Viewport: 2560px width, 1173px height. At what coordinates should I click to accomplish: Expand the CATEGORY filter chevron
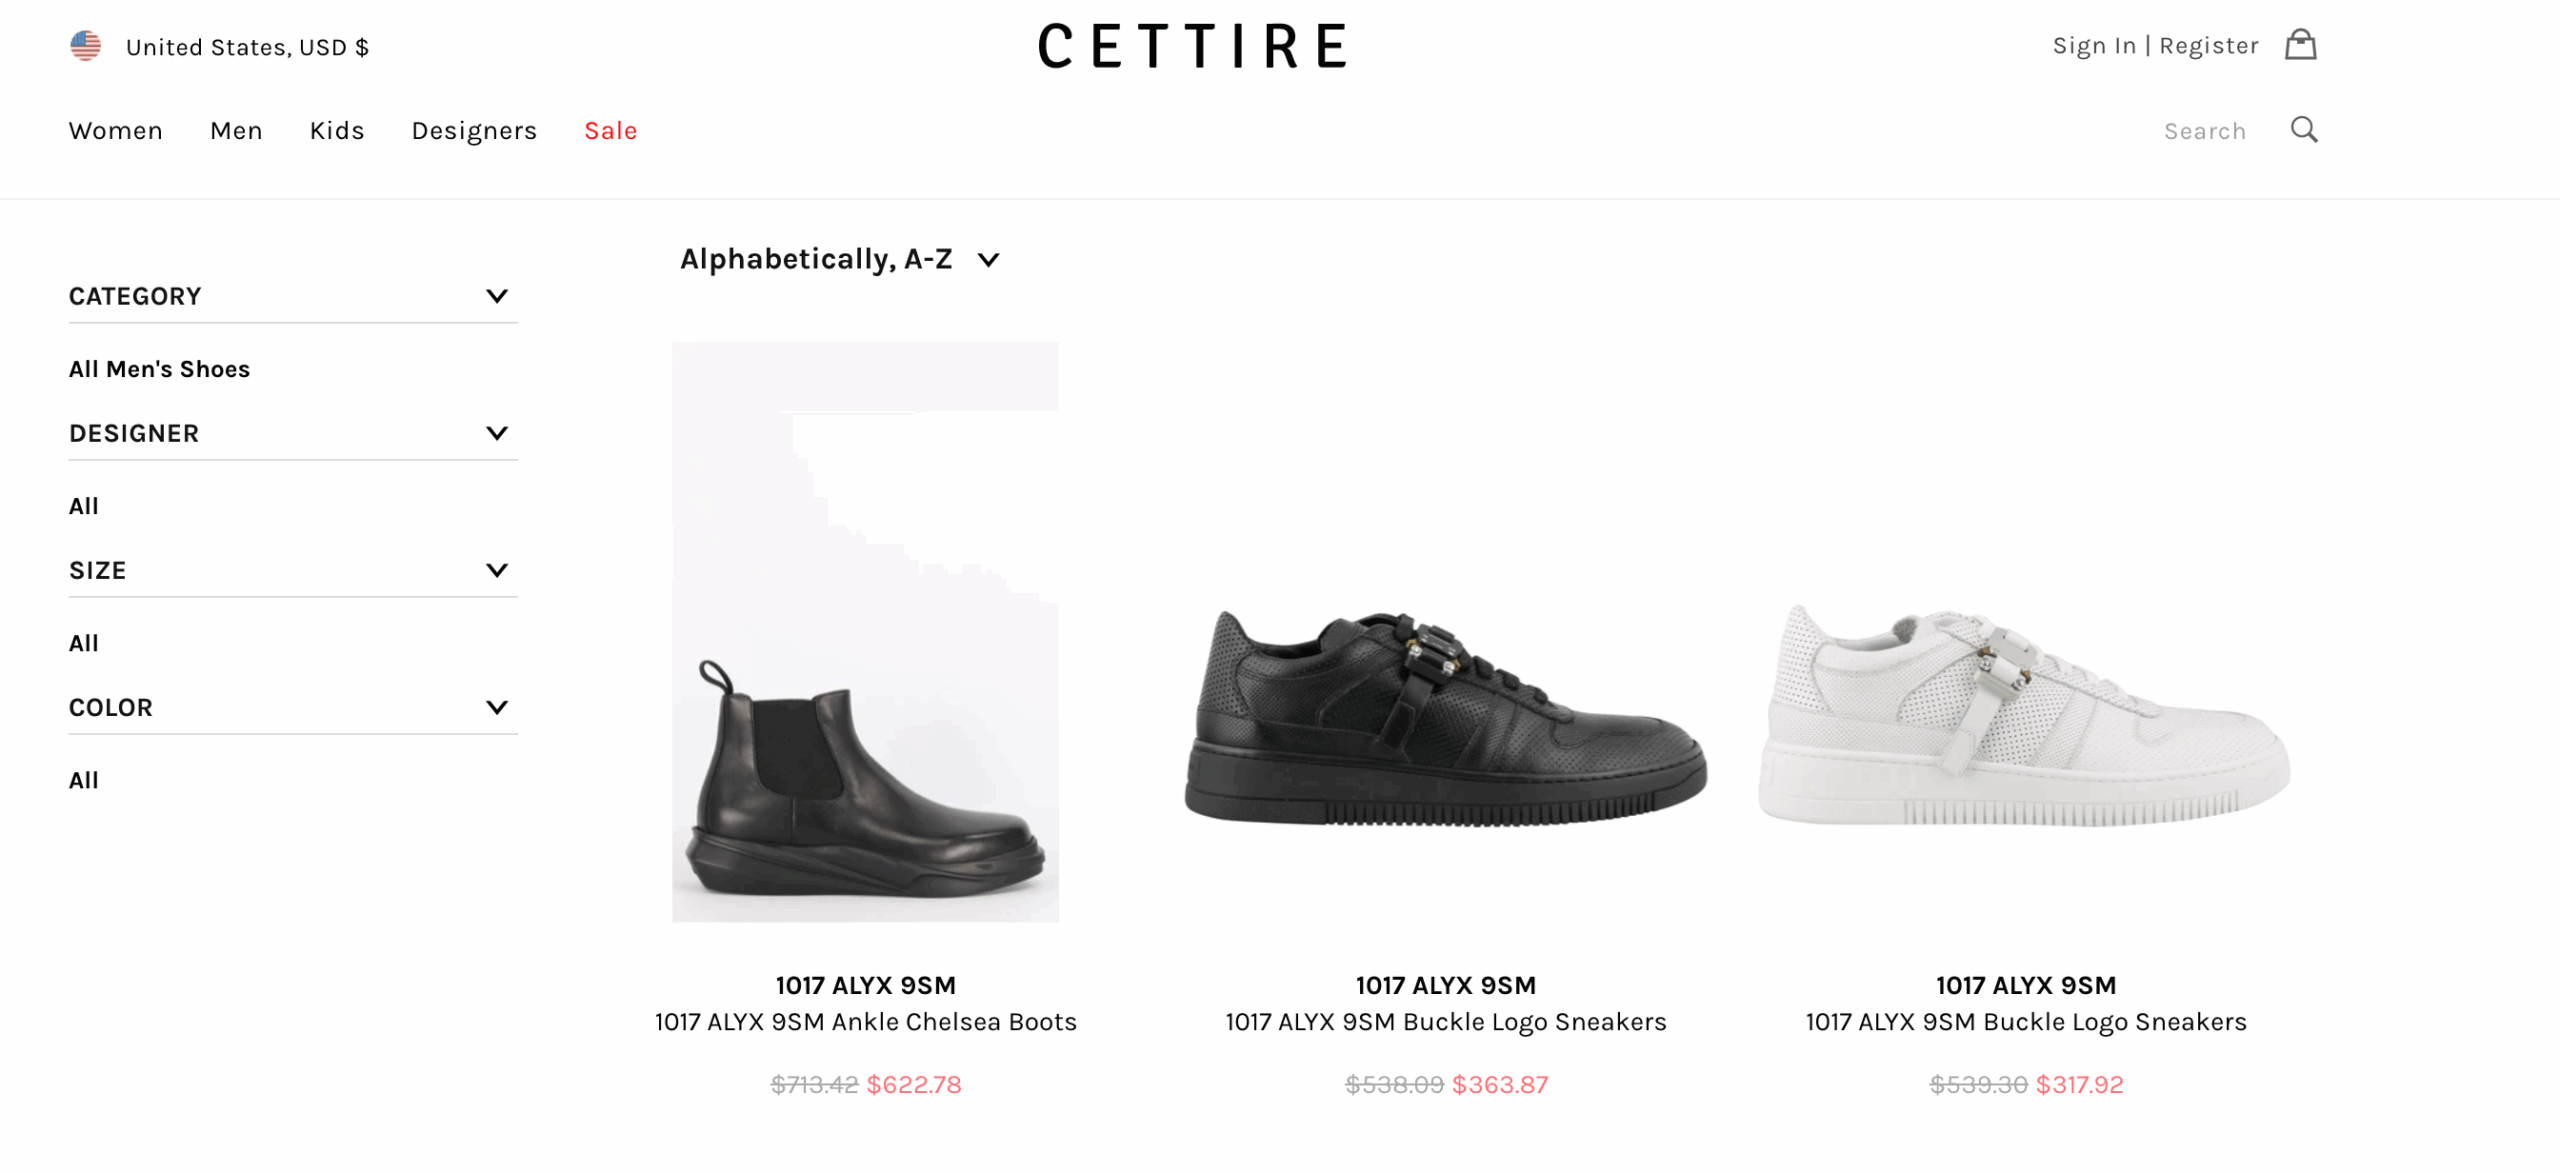click(496, 296)
